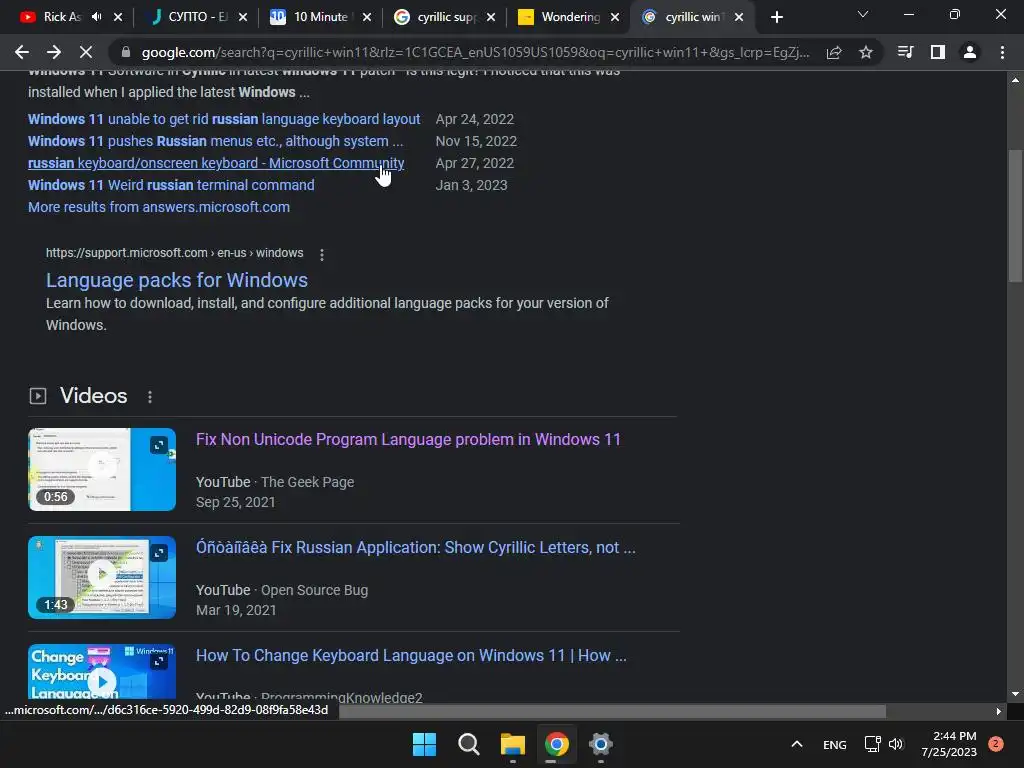Click the Videos section play-box icon
The width and height of the screenshot is (1024, 768).
pos(38,396)
